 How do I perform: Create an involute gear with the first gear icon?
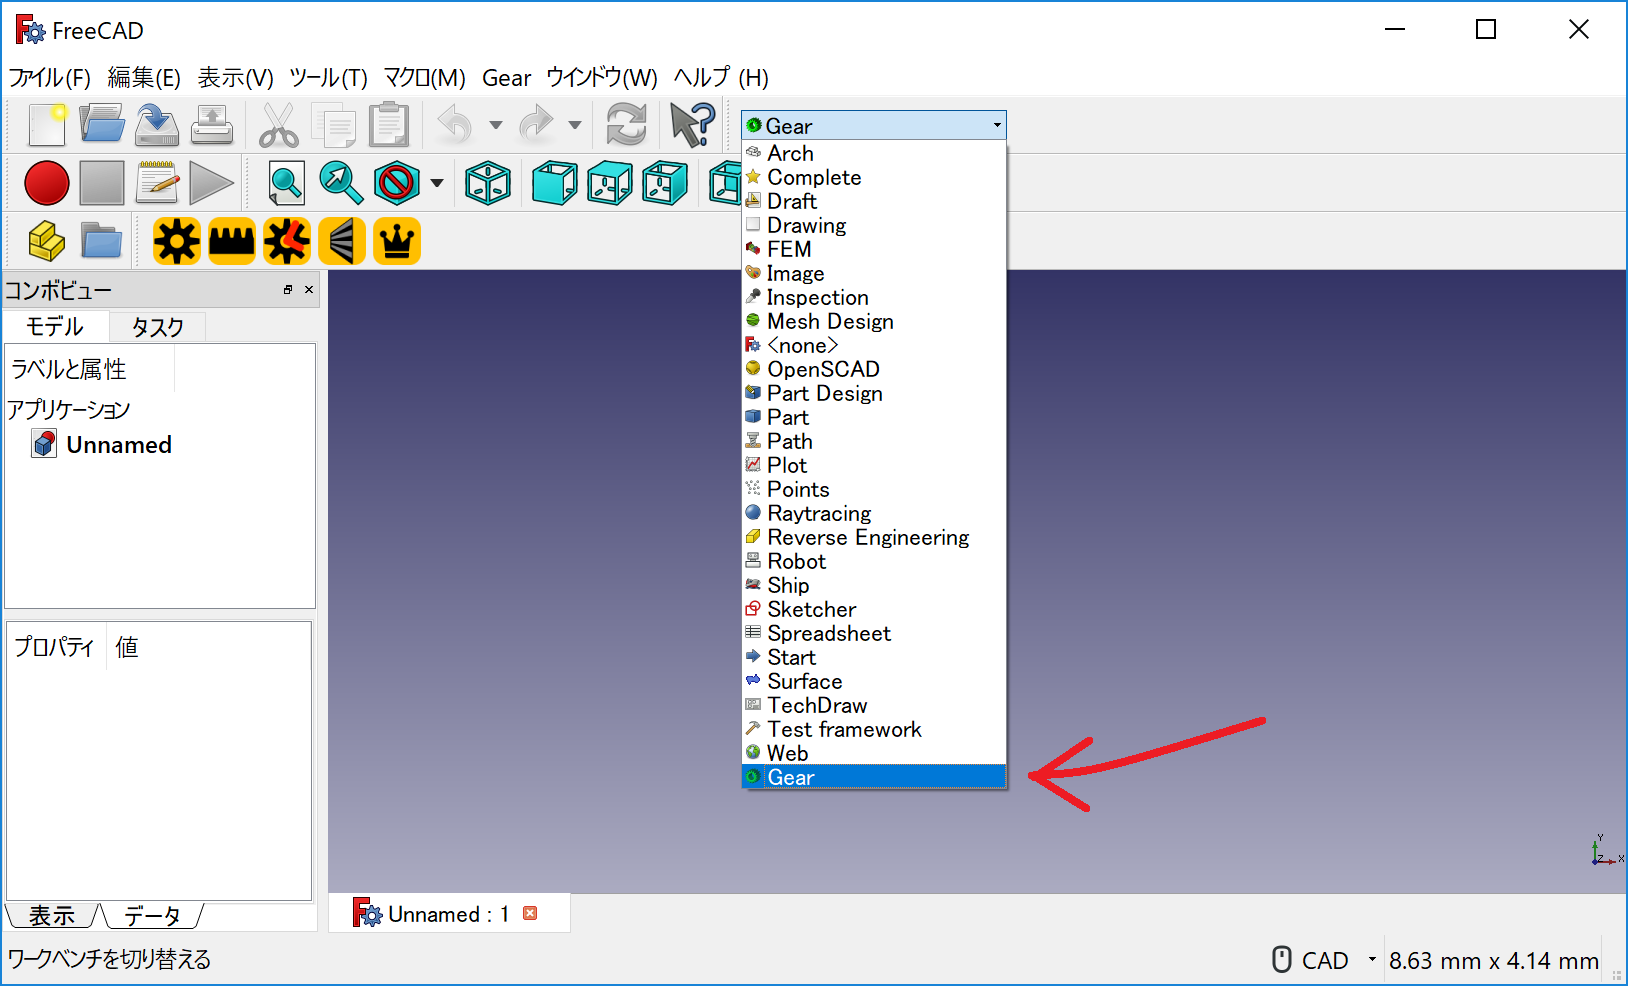click(177, 241)
